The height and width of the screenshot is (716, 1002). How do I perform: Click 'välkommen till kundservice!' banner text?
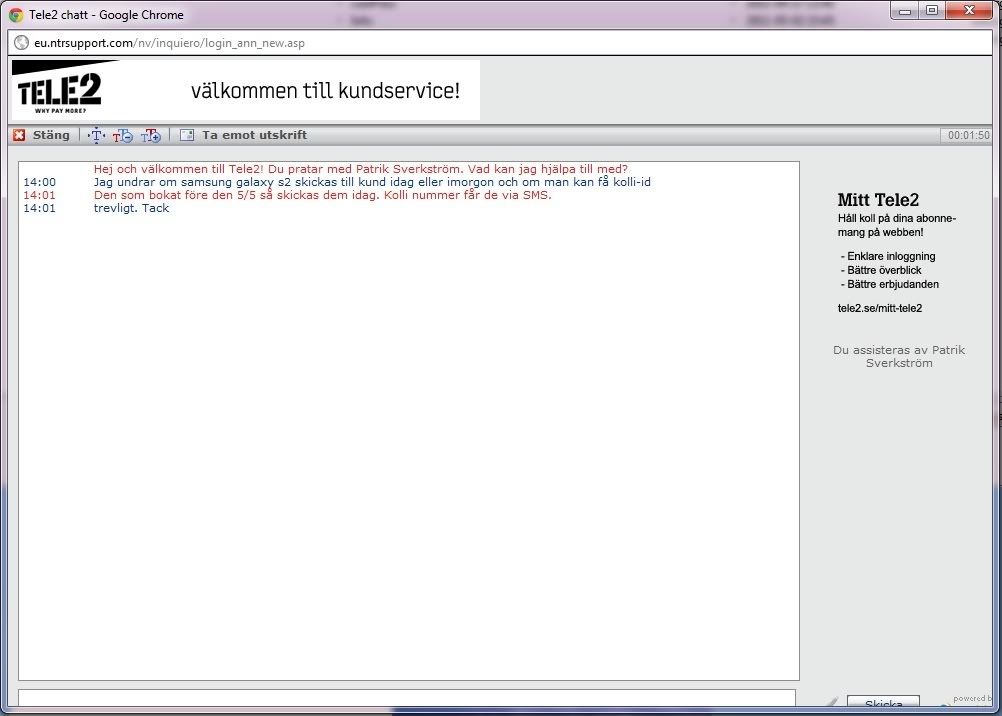click(325, 90)
